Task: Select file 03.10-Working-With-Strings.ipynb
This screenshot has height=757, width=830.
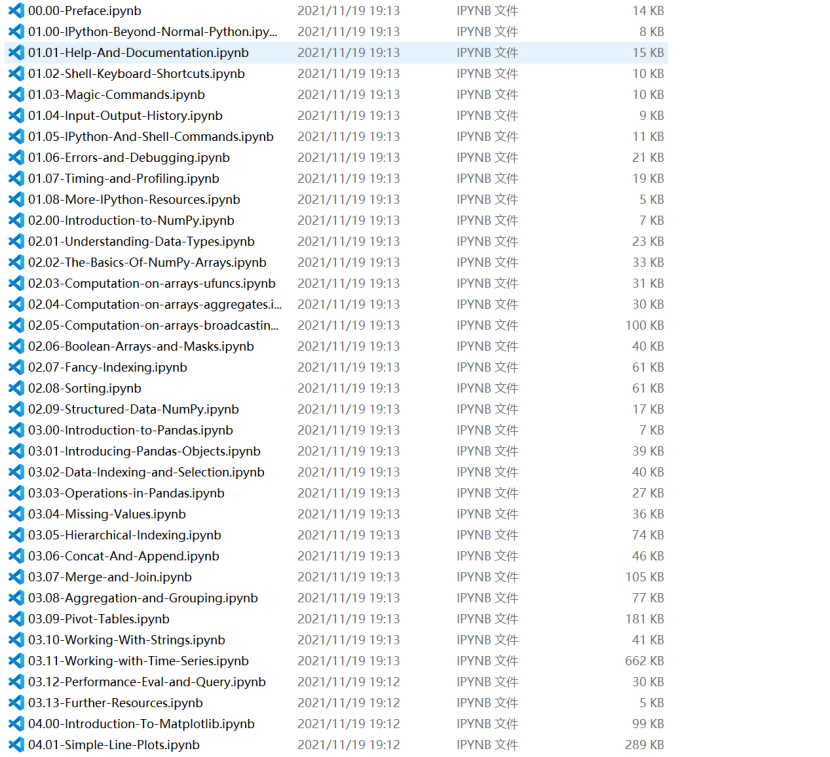Action: coord(127,640)
